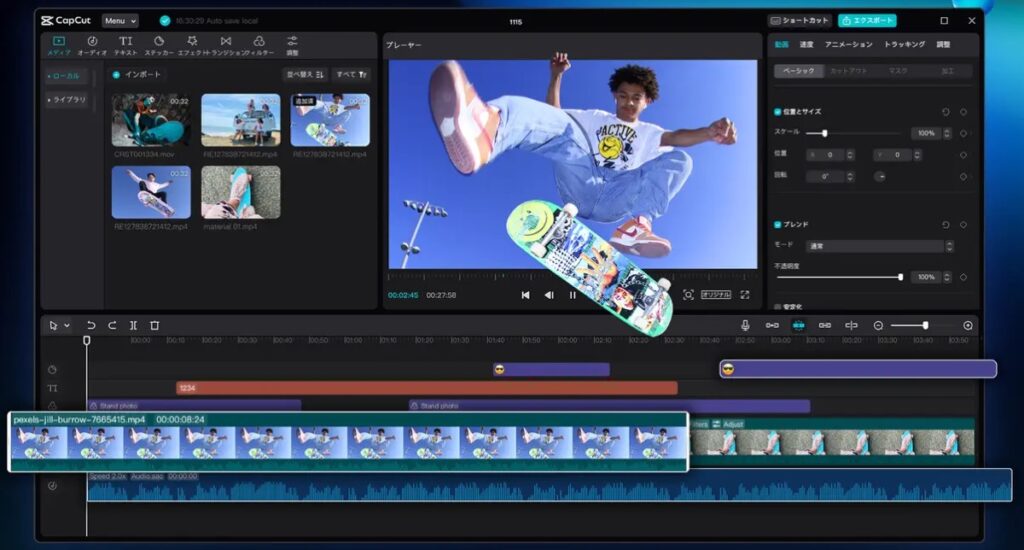This screenshot has width=1024, height=550.
Task: Toggle the 位置とサイズ checkbox
Action: click(x=778, y=112)
